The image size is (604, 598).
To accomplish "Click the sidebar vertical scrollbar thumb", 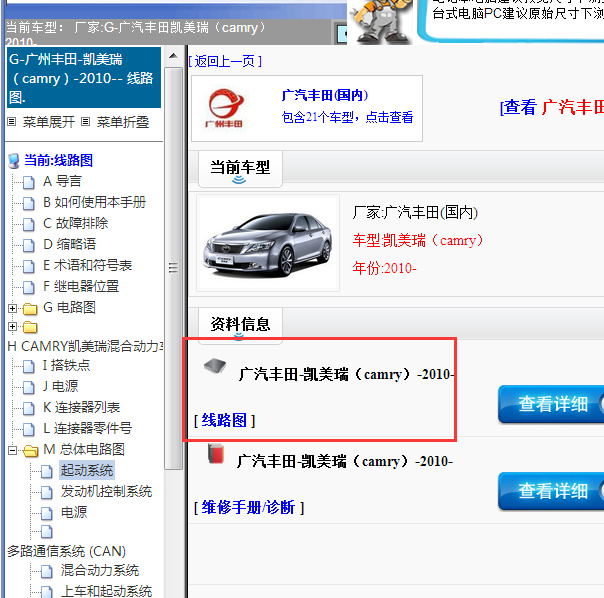I will pyautogui.click(x=173, y=268).
